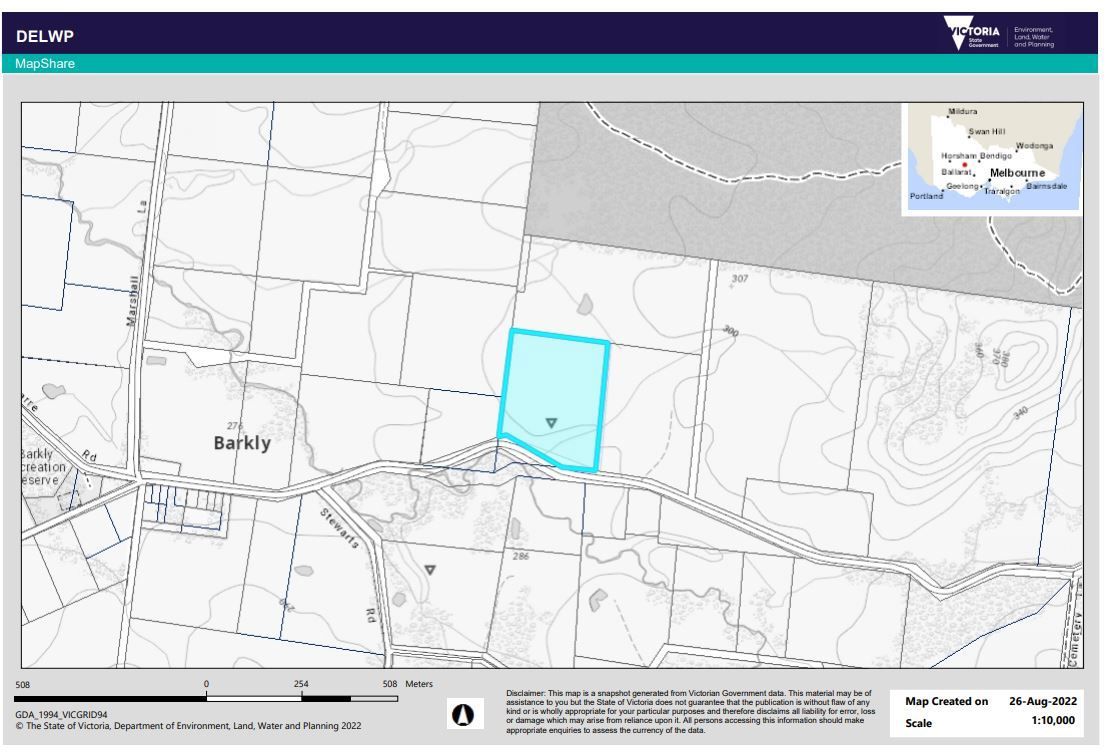Click the MapShare label in the teal bar
This screenshot has width=1106, height=752.
click(45, 64)
